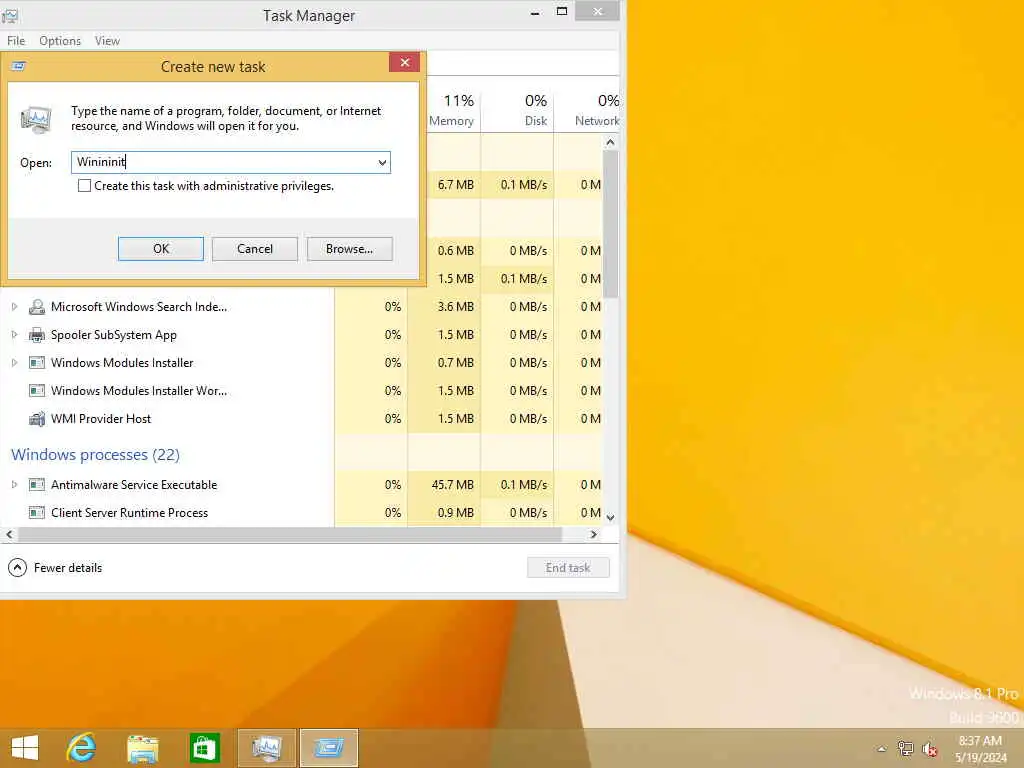Image resolution: width=1024 pixels, height=768 pixels.
Task: Sort by the Memory column header
Action: click(x=452, y=110)
